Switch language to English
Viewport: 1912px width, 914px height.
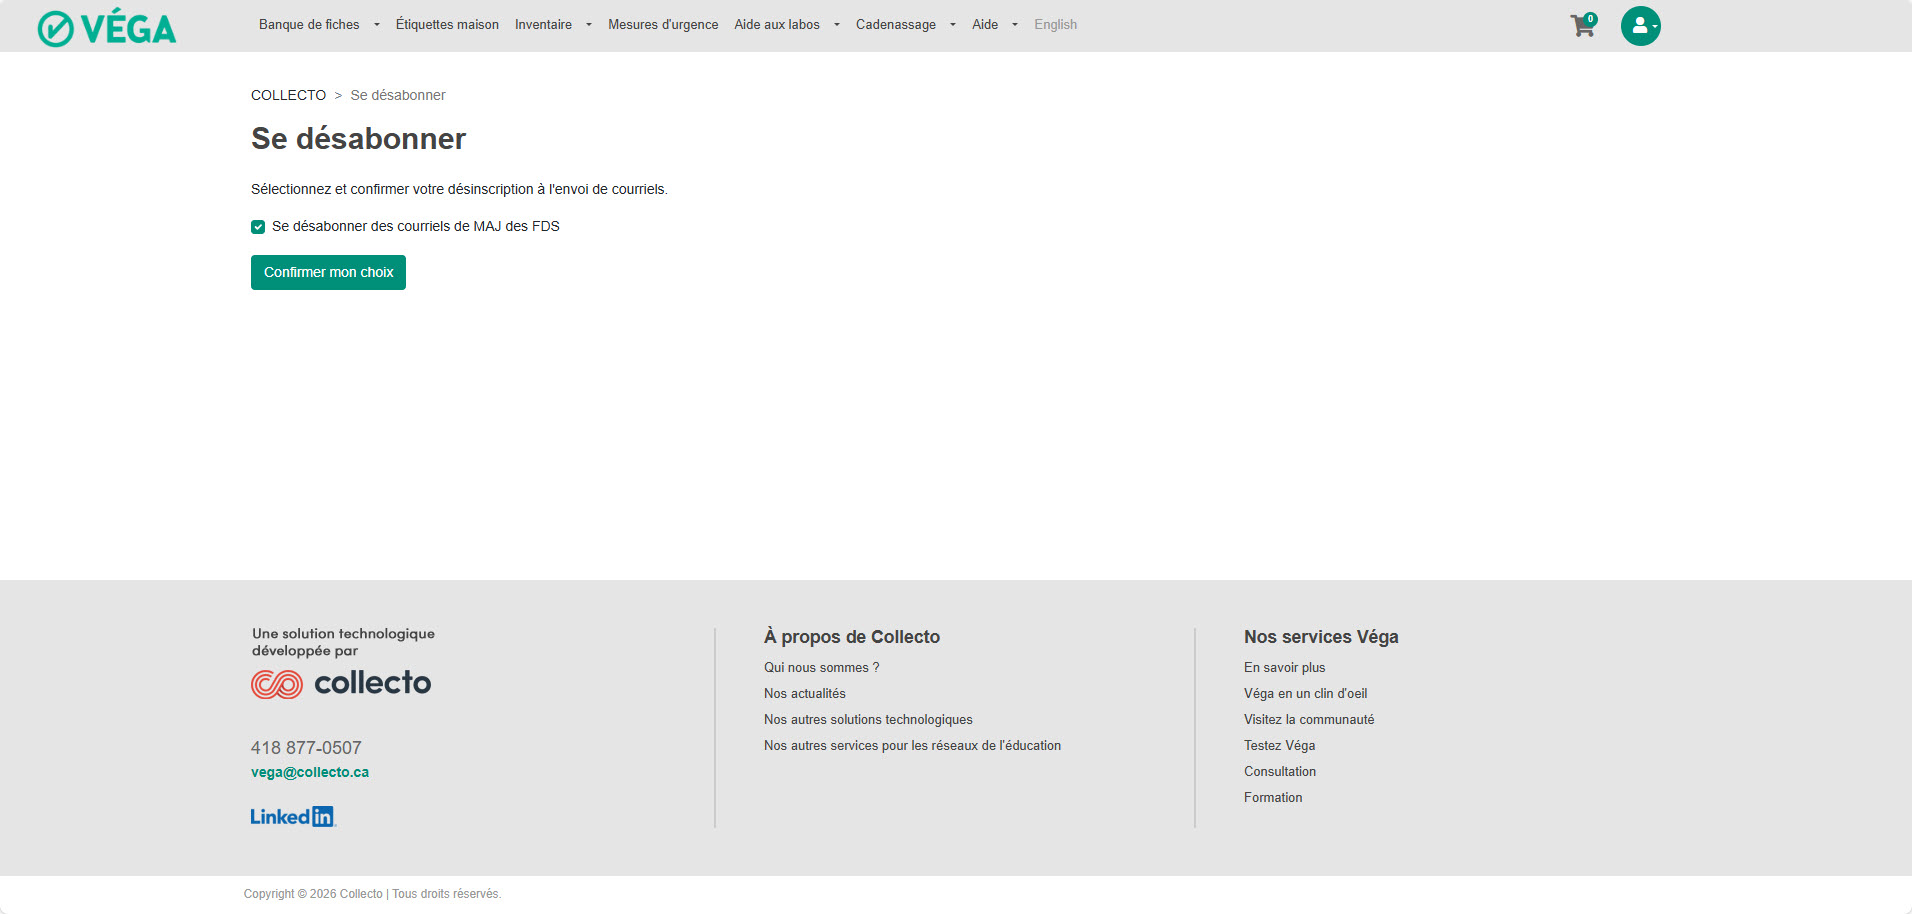1055,25
